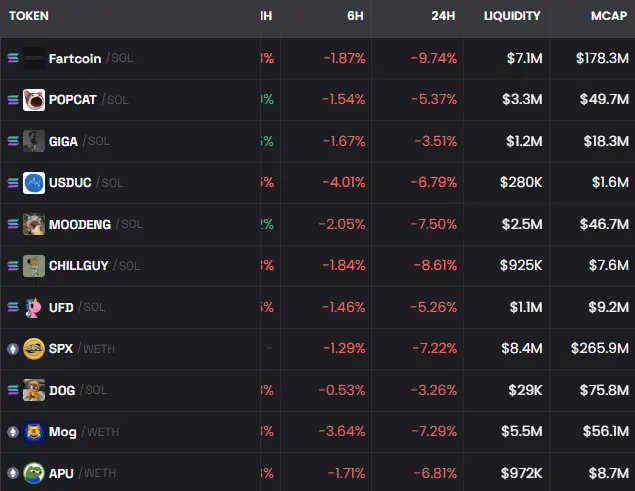635x491 pixels.
Task: Click the TOKEN column header
Action: click(29, 16)
